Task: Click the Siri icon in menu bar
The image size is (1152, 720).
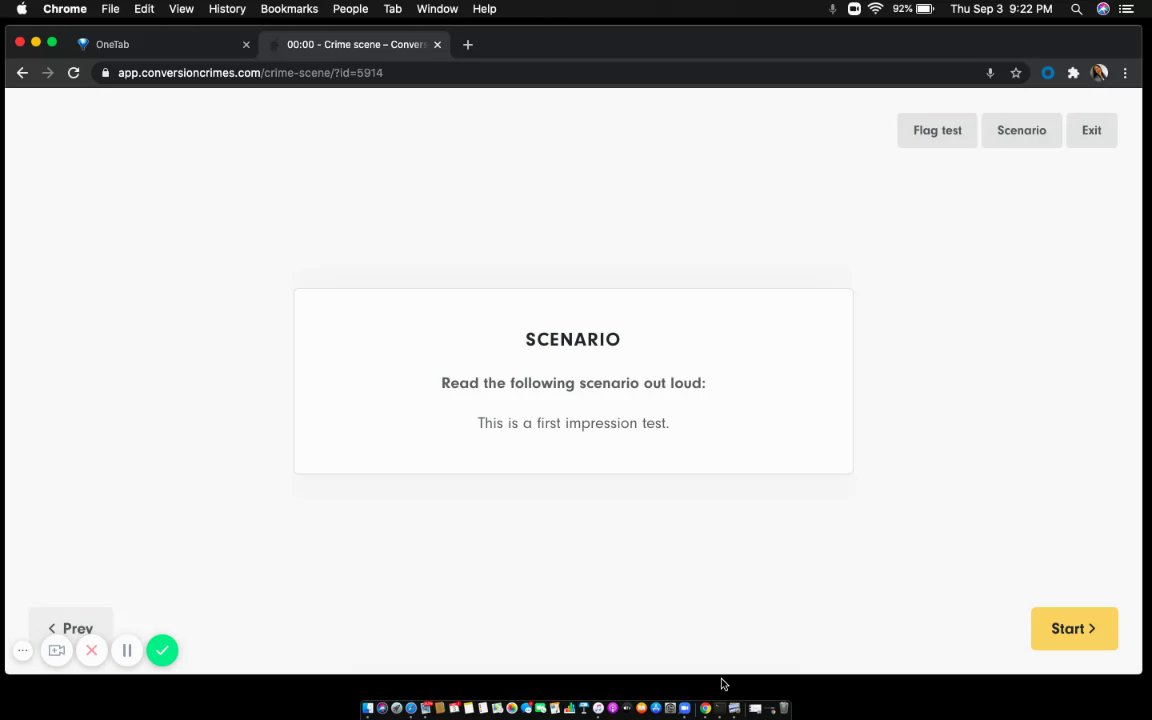Action: [x=1103, y=9]
